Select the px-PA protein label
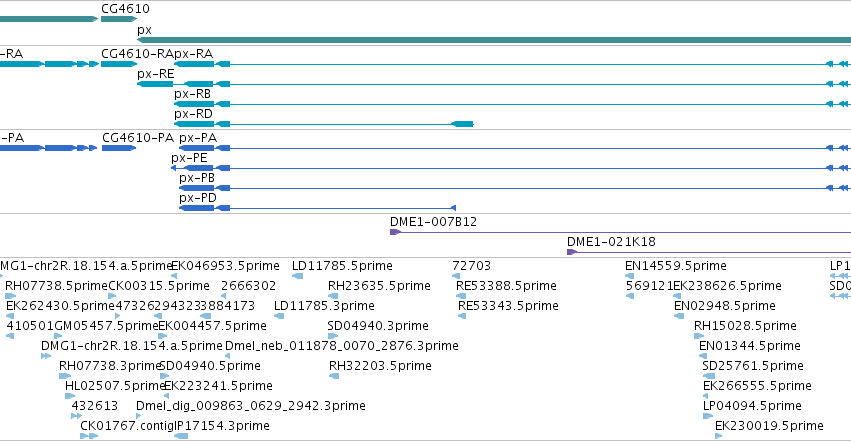Viewport: 851px width, 441px height. tap(198, 138)
